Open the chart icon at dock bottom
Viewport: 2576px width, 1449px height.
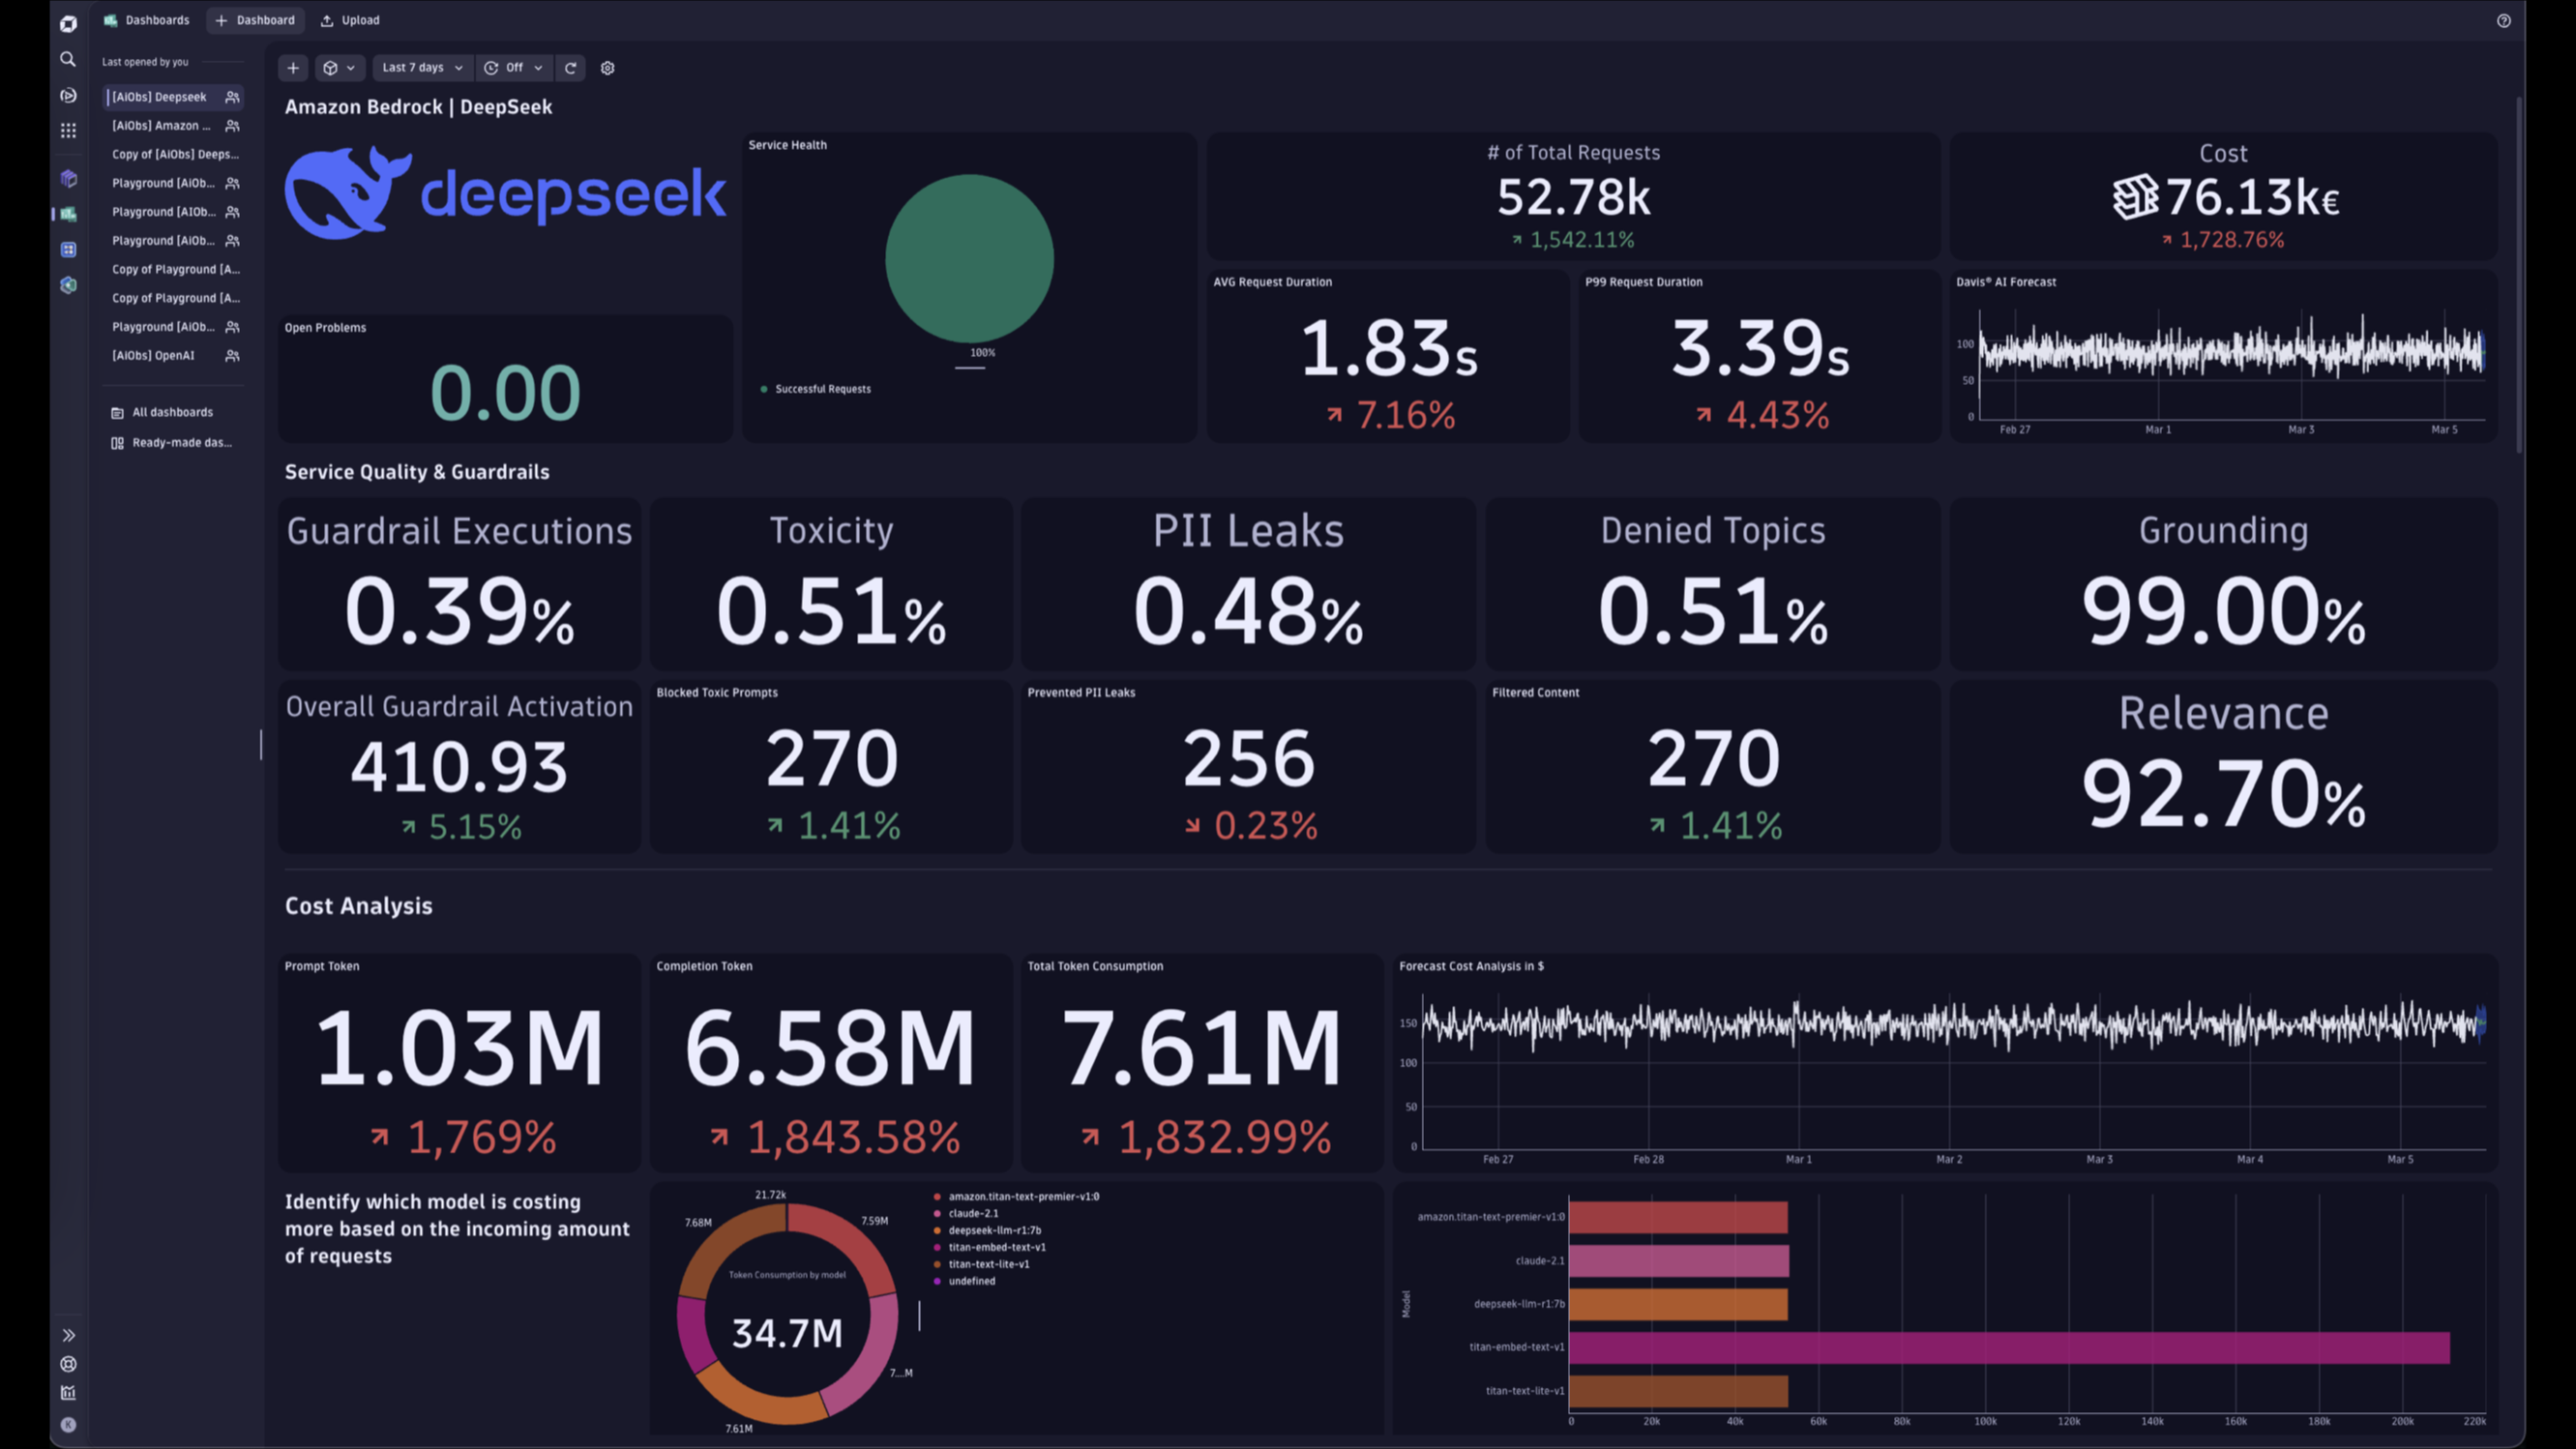click(68, 1393)
